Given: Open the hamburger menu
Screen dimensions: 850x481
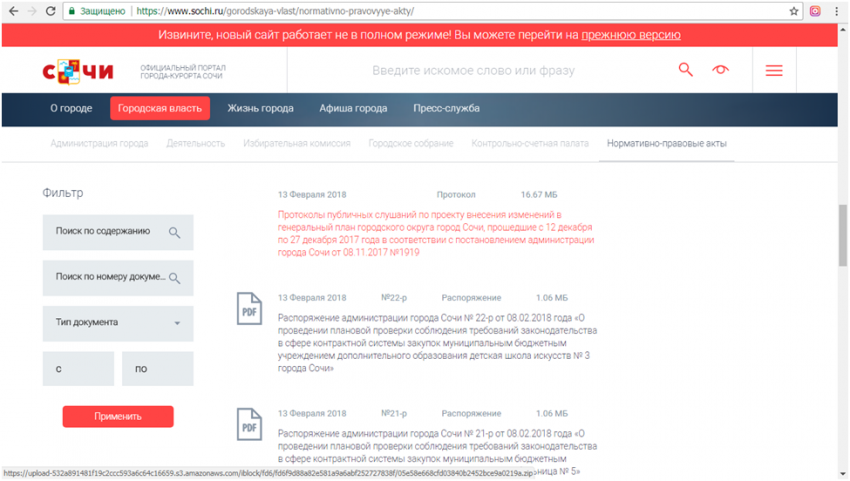Looking at the screenshot, I should point(773,71).
